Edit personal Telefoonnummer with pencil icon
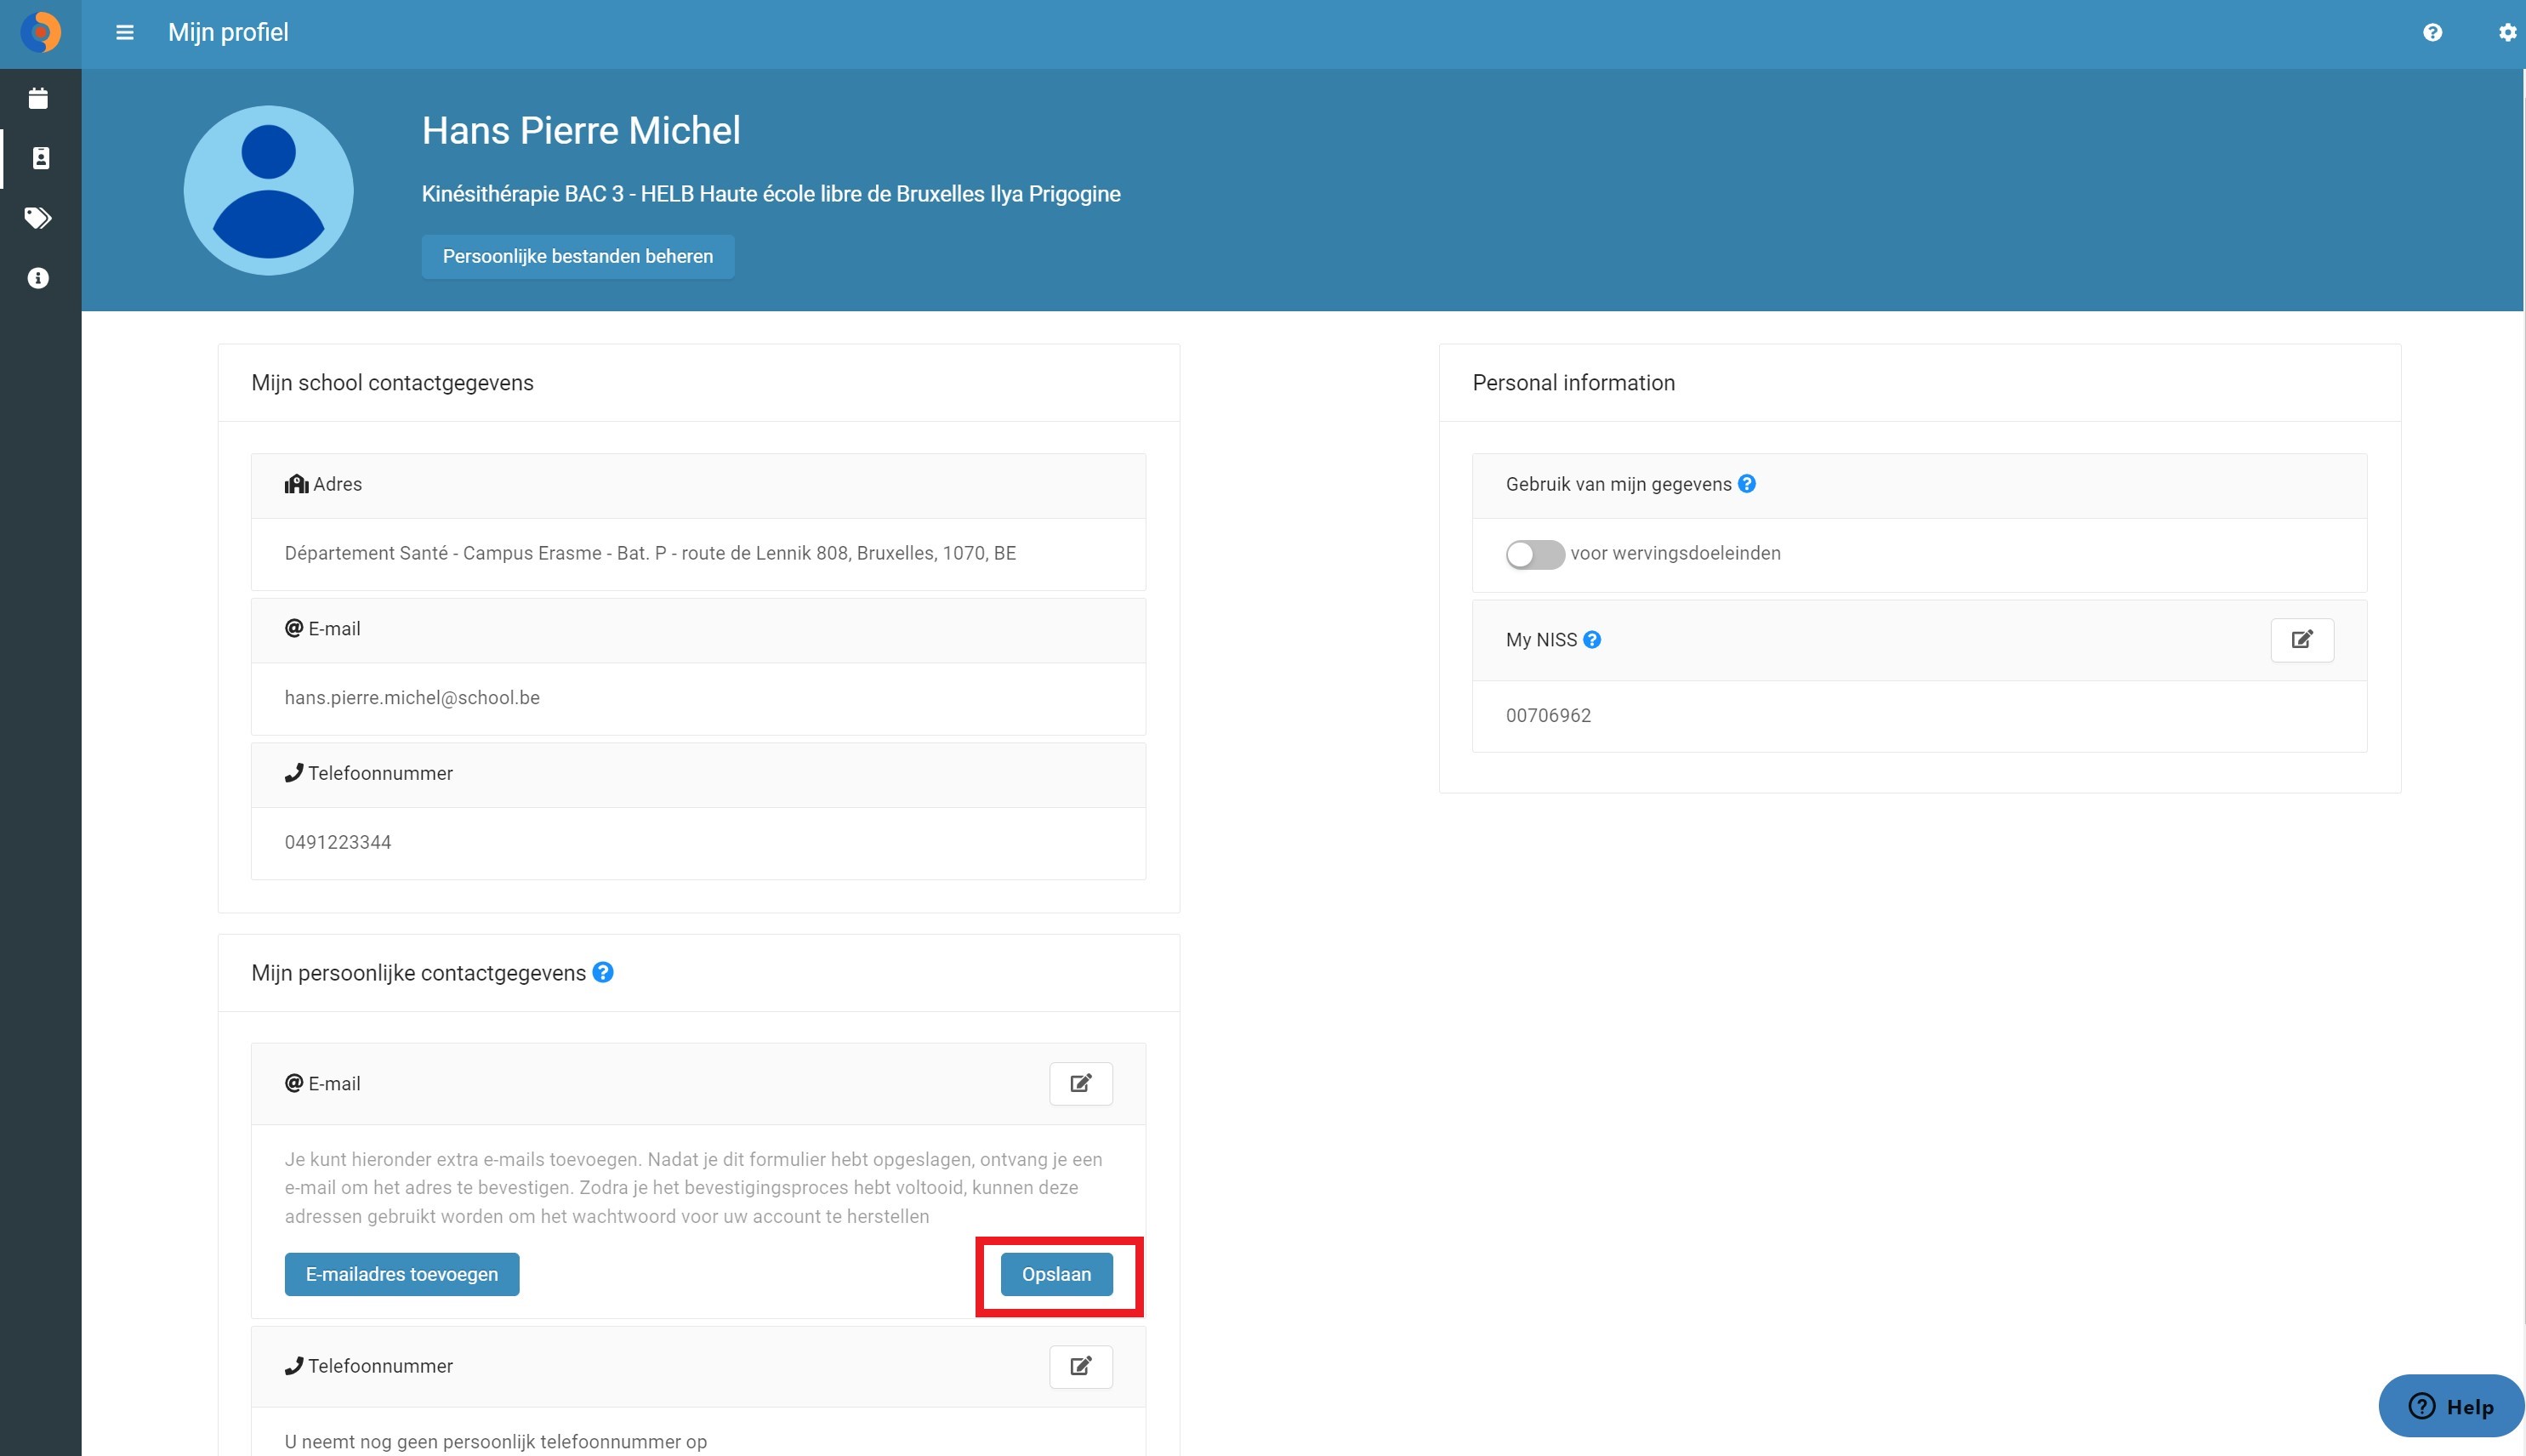This screenshot has height=1456, width=2526. (x=1080, y=1366)
